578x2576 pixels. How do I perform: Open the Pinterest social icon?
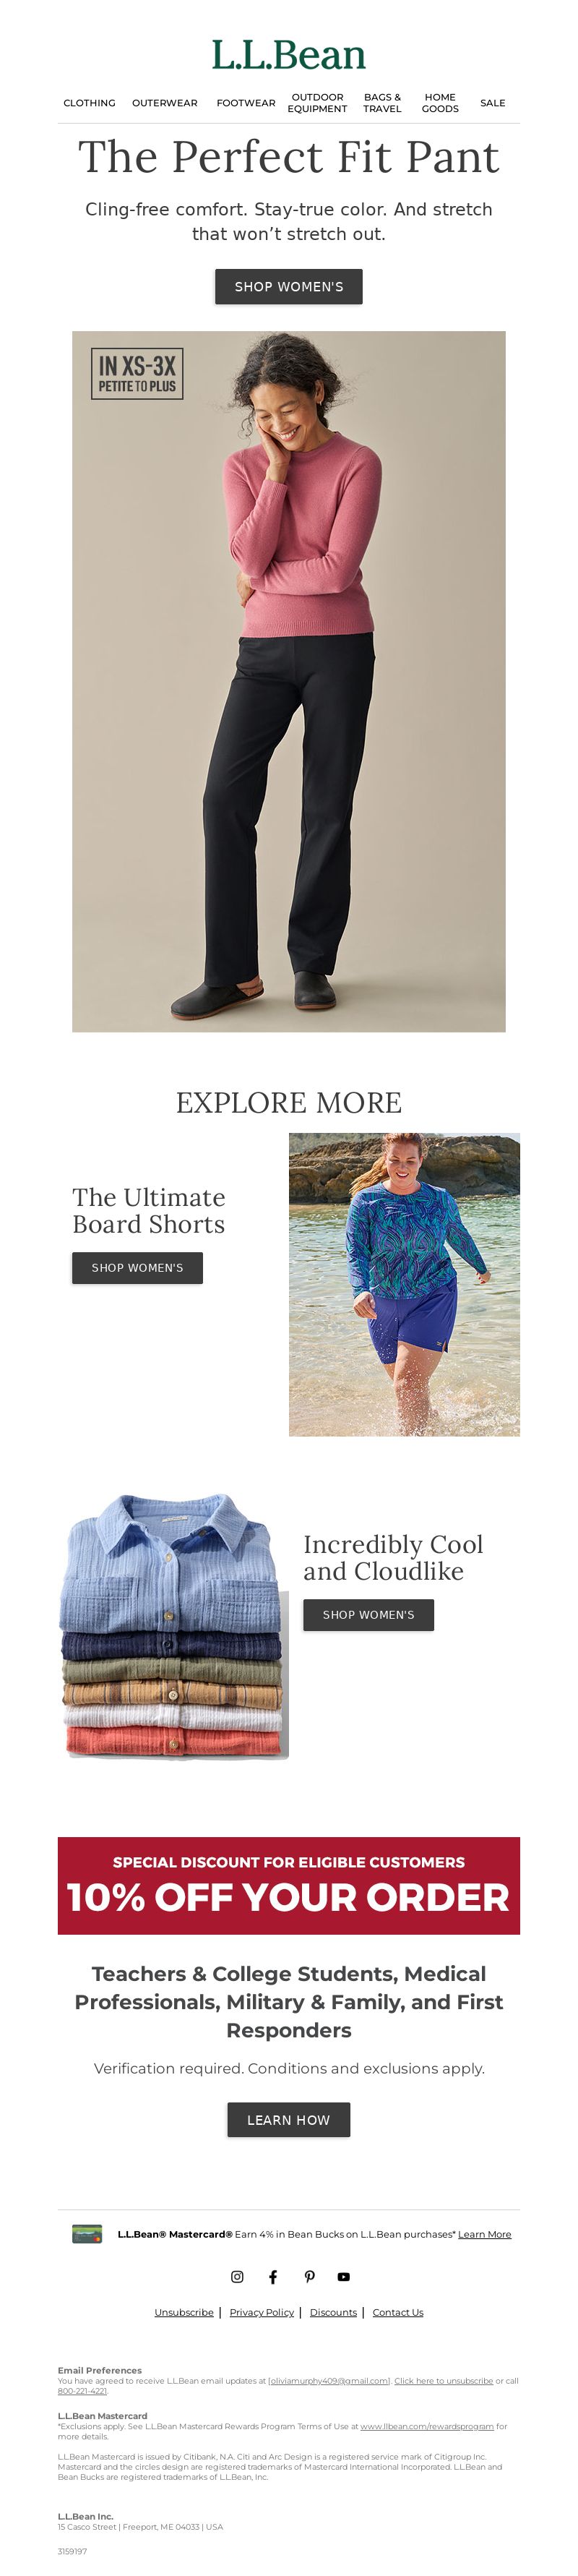click(x=309, y=2276)
